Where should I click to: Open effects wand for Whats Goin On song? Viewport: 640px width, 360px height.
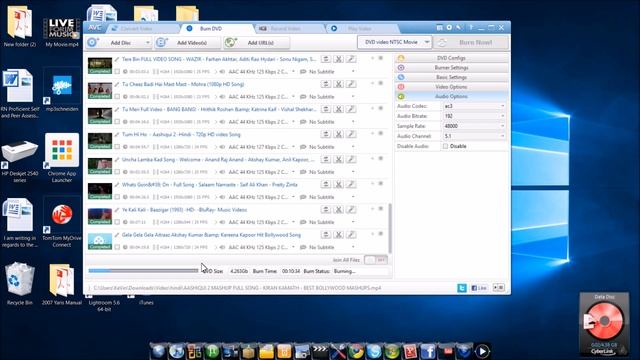click(351, 184)
